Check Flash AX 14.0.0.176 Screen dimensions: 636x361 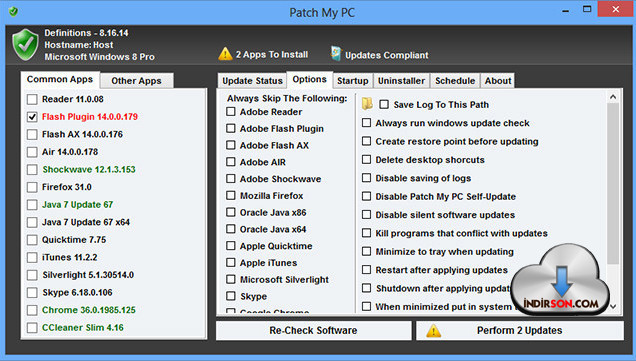[32, 134]
